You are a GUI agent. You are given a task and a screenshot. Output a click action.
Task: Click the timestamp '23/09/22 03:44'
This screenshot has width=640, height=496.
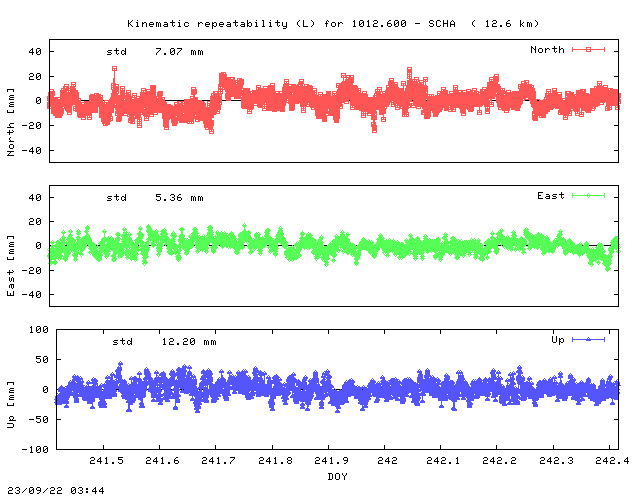click(x=56, y=490)
